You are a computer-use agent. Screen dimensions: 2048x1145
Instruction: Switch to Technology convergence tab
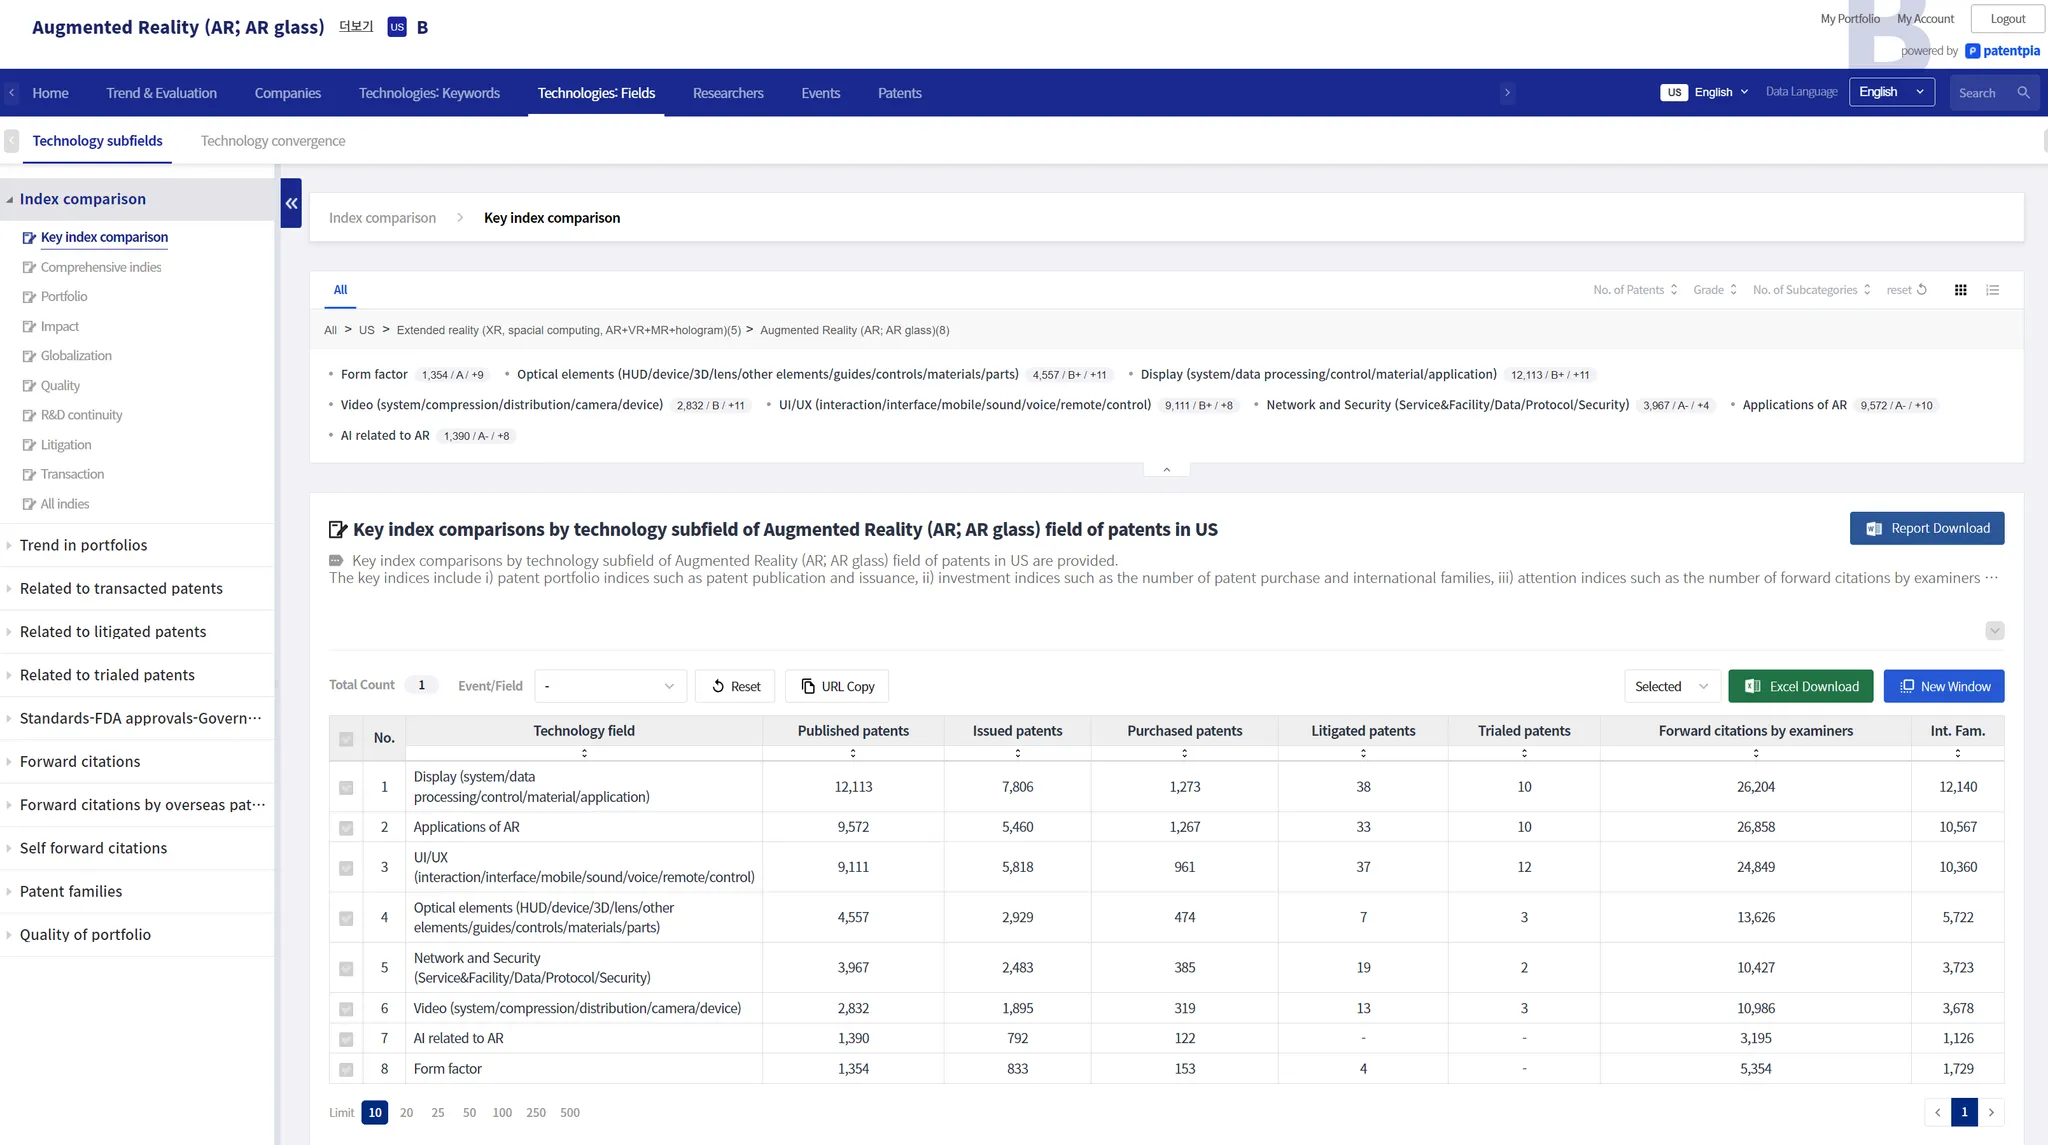pyautogui.click(x=272, y=141)
